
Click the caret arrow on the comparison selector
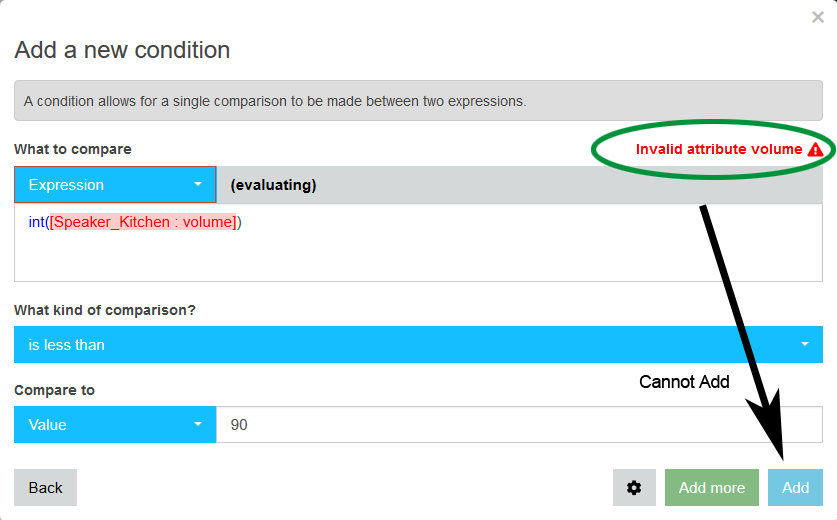tap(805, 344)
